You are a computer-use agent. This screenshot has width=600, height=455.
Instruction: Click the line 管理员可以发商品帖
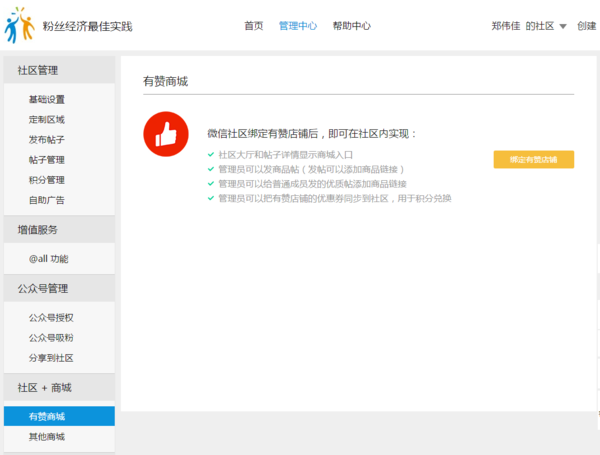311,170
